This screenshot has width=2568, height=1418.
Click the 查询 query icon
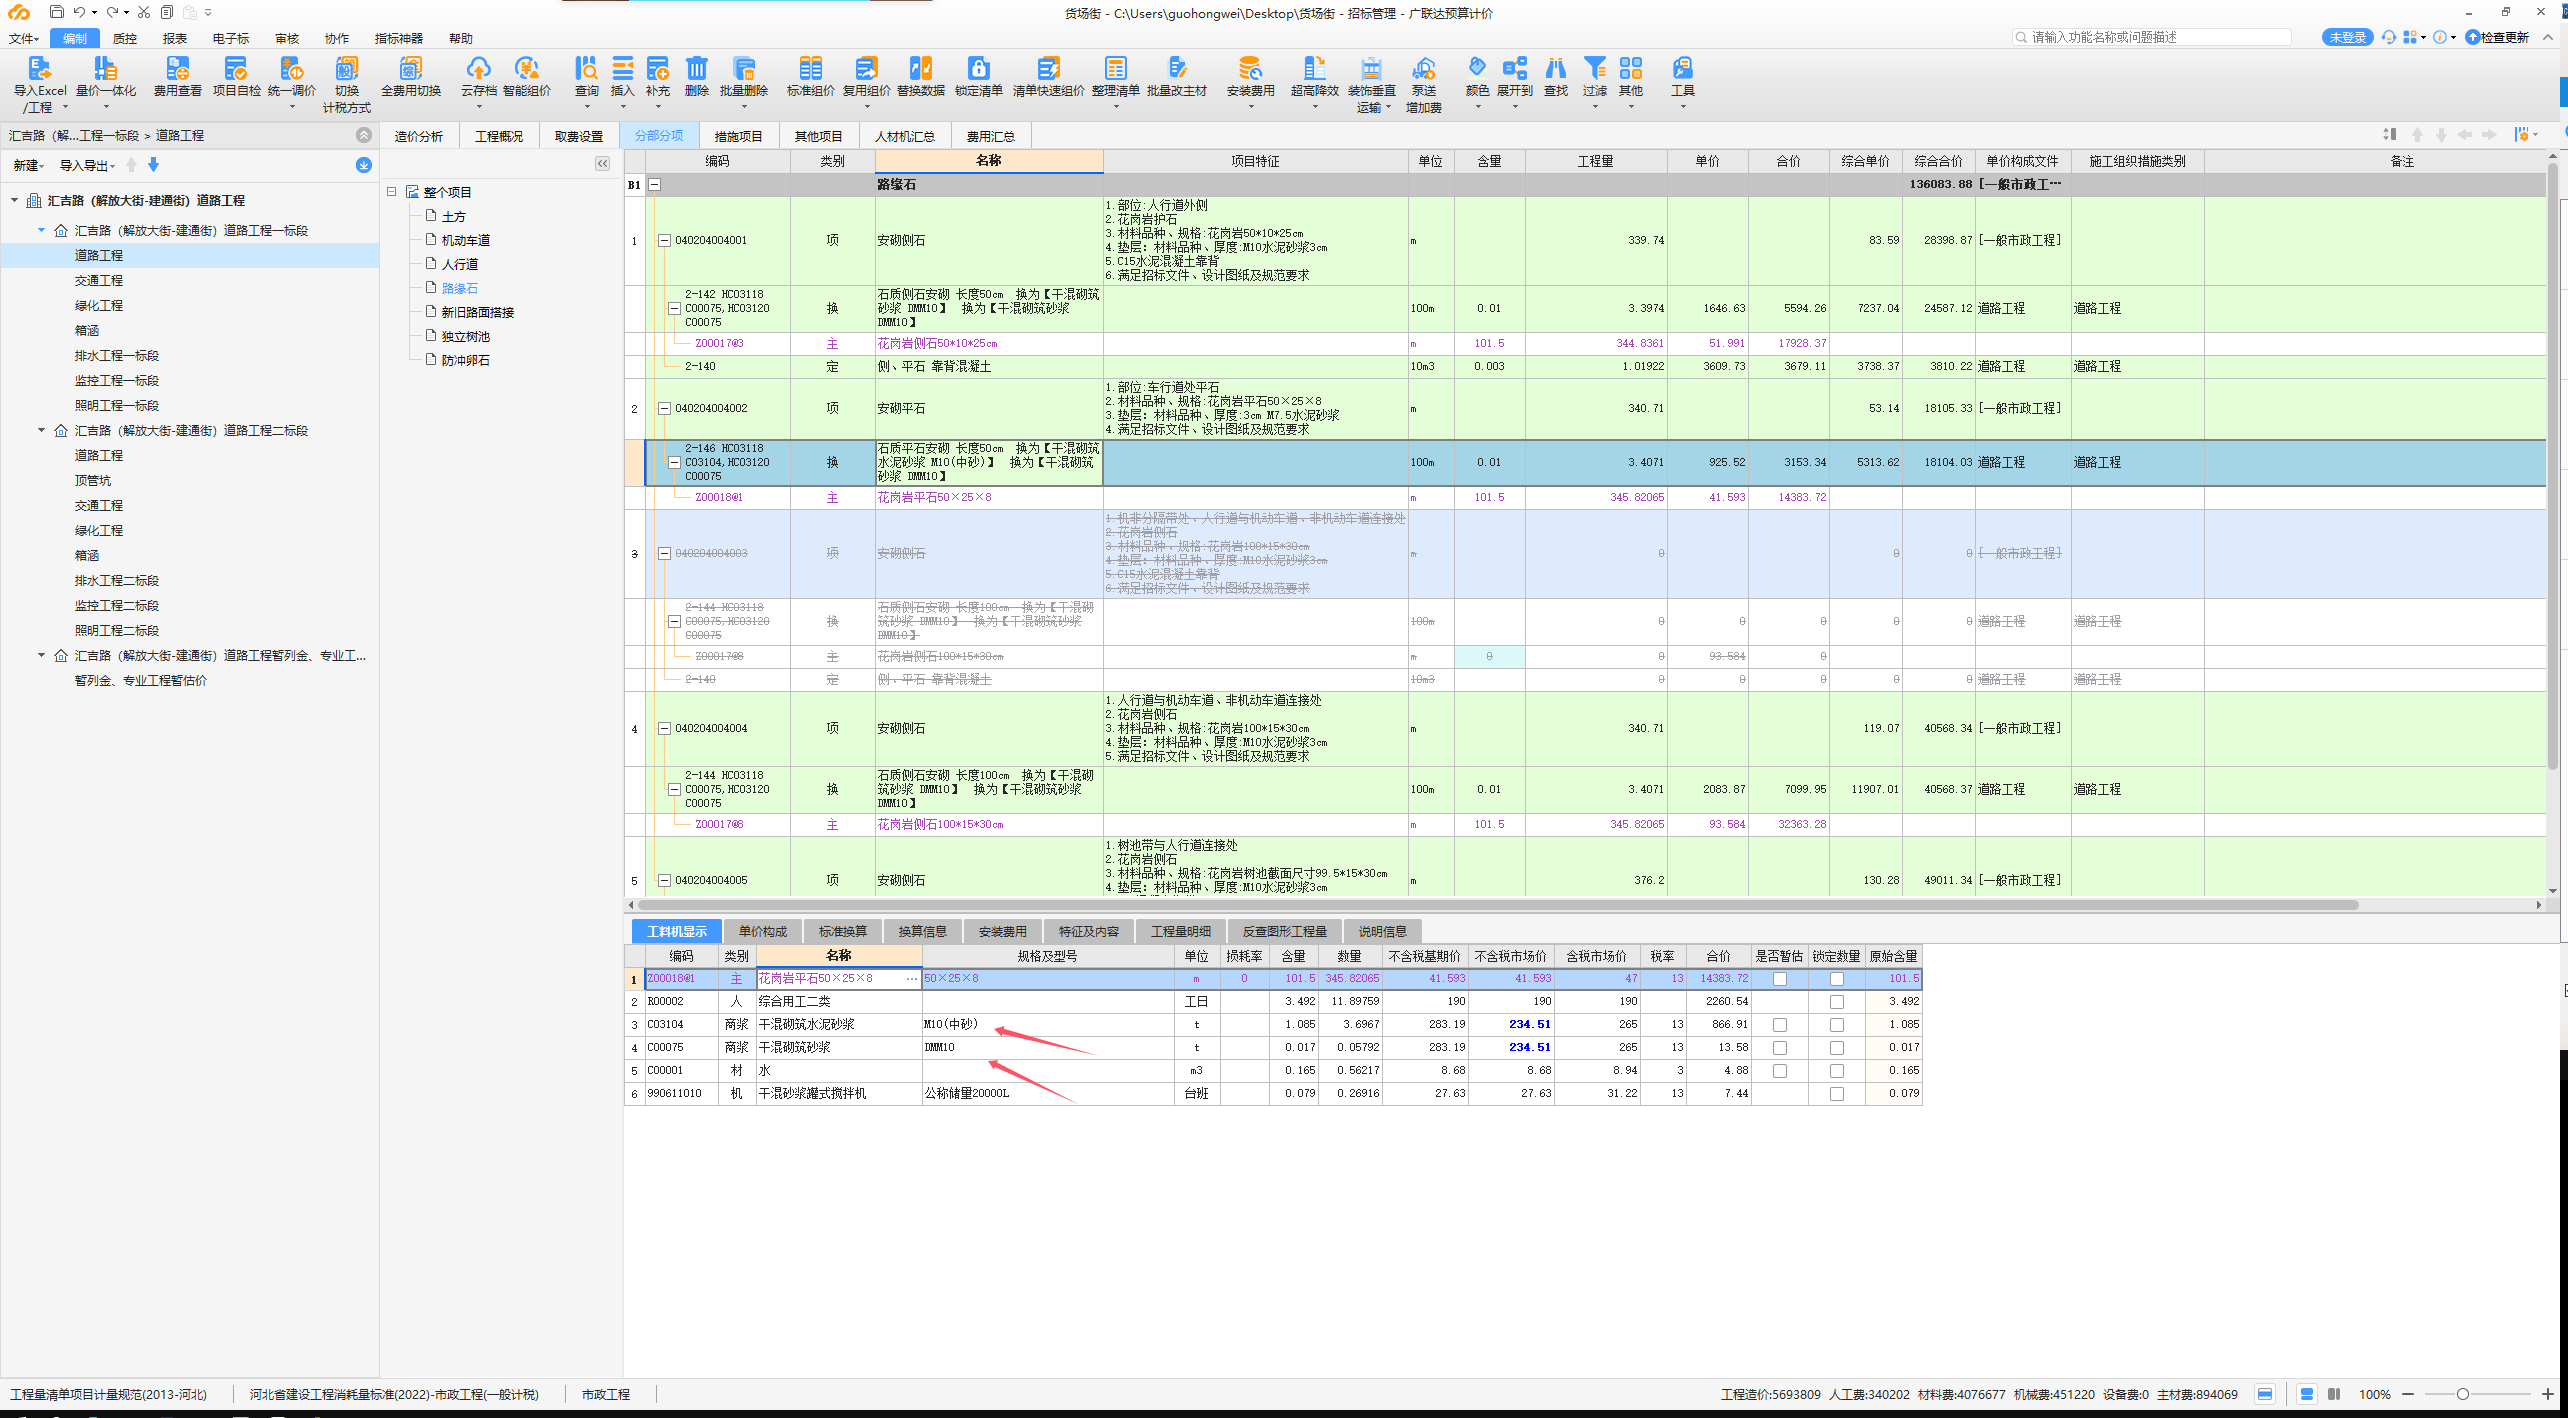[x=586, y=68]
